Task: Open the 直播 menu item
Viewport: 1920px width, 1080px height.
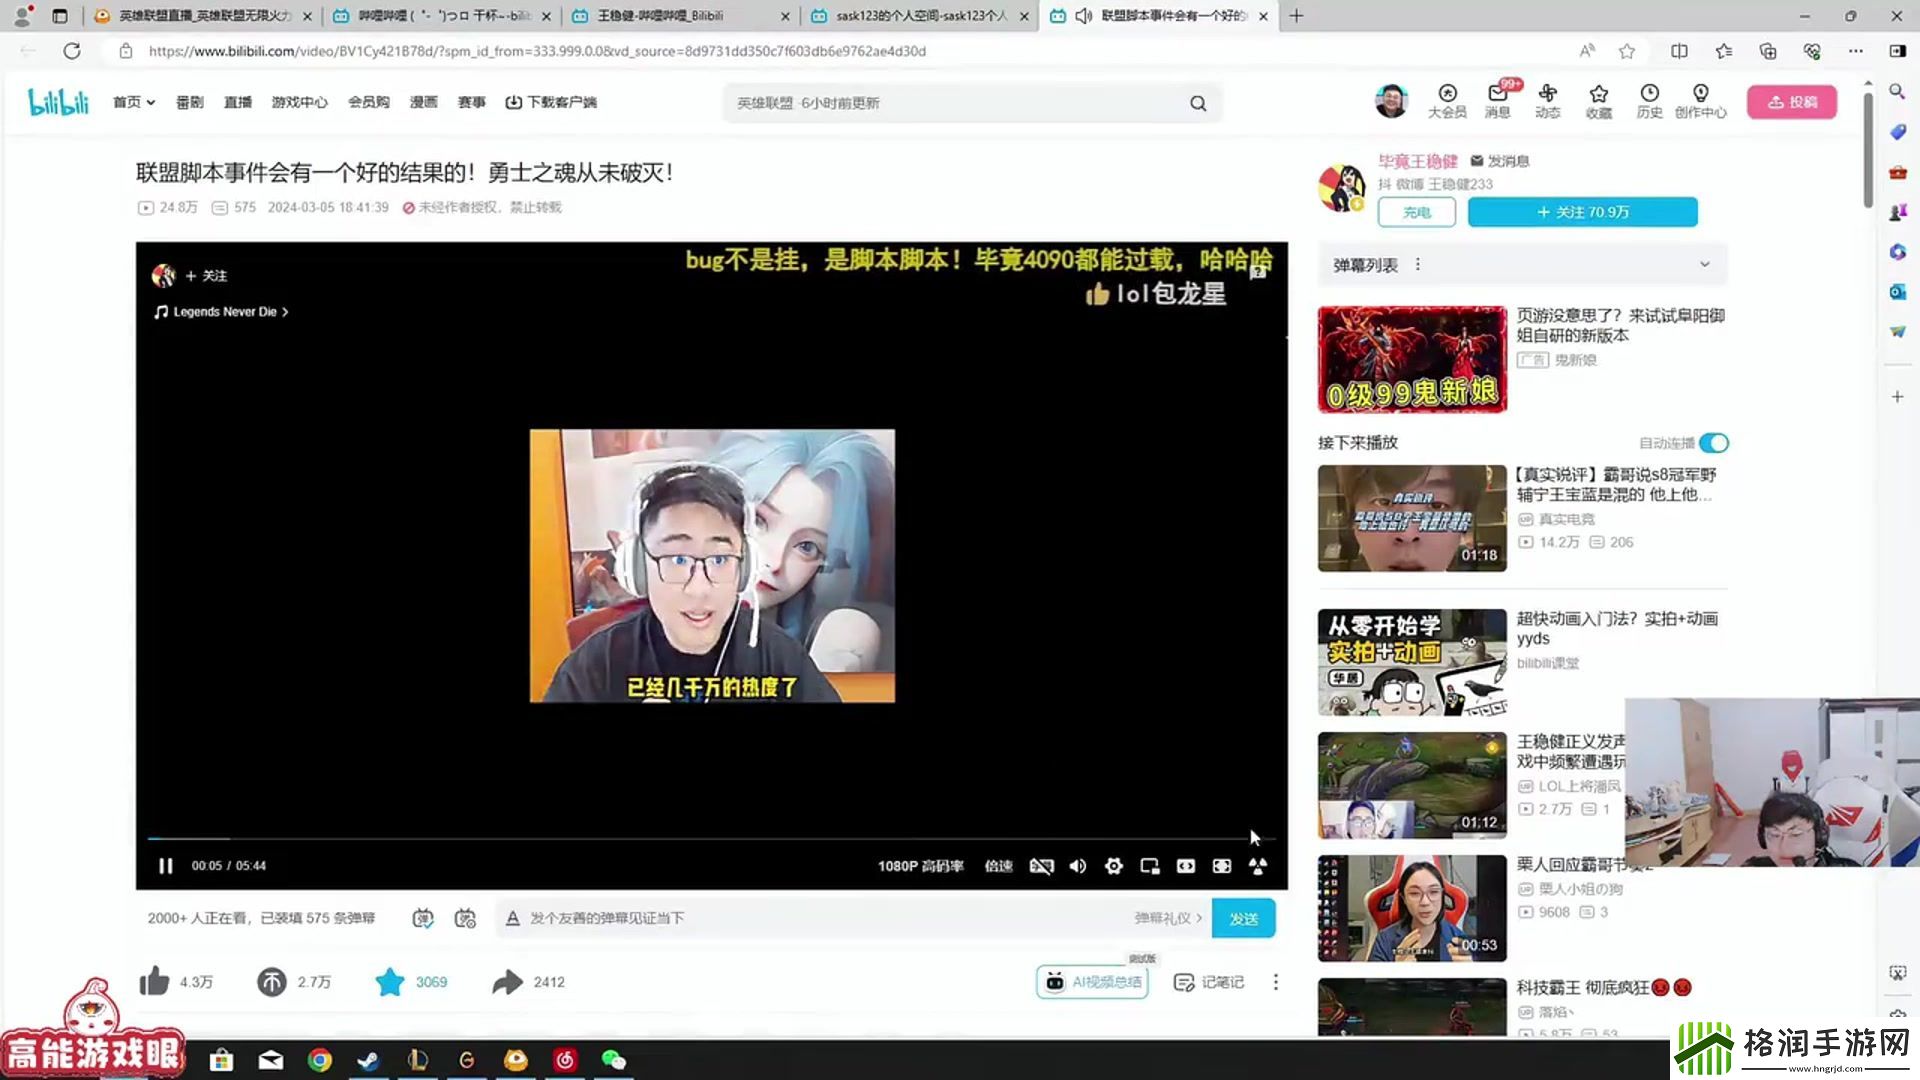Action: 237,101
